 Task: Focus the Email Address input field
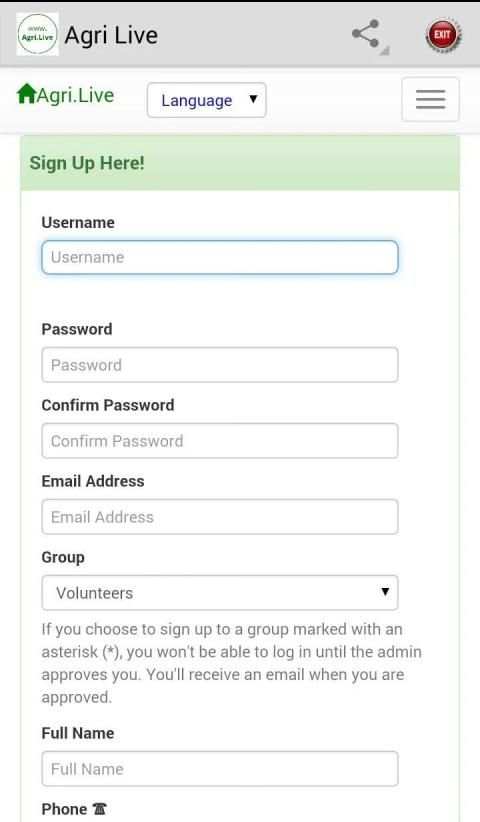point(220,517)
